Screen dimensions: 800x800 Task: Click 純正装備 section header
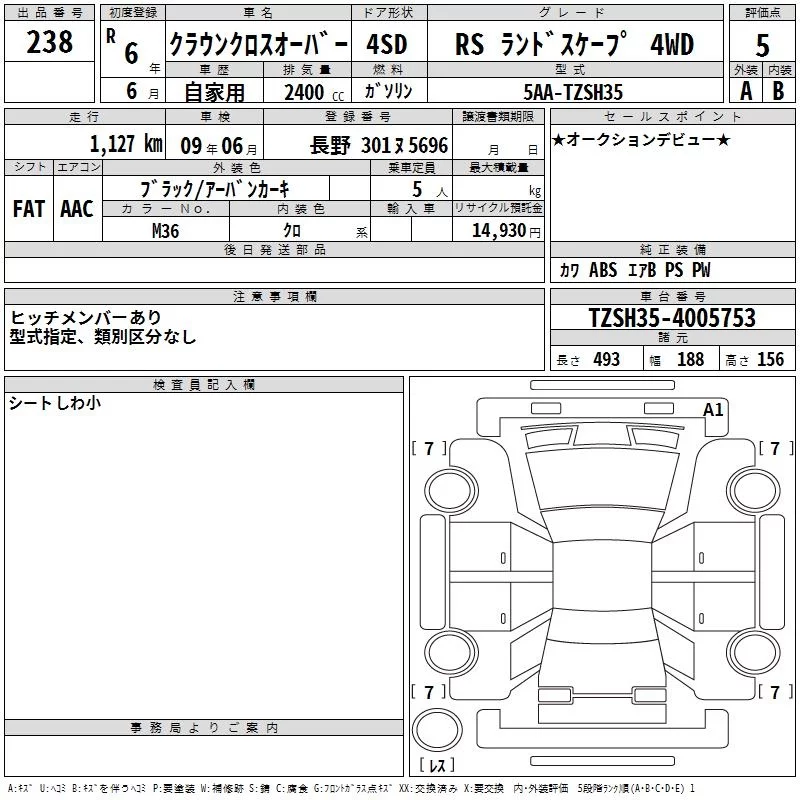673,249
